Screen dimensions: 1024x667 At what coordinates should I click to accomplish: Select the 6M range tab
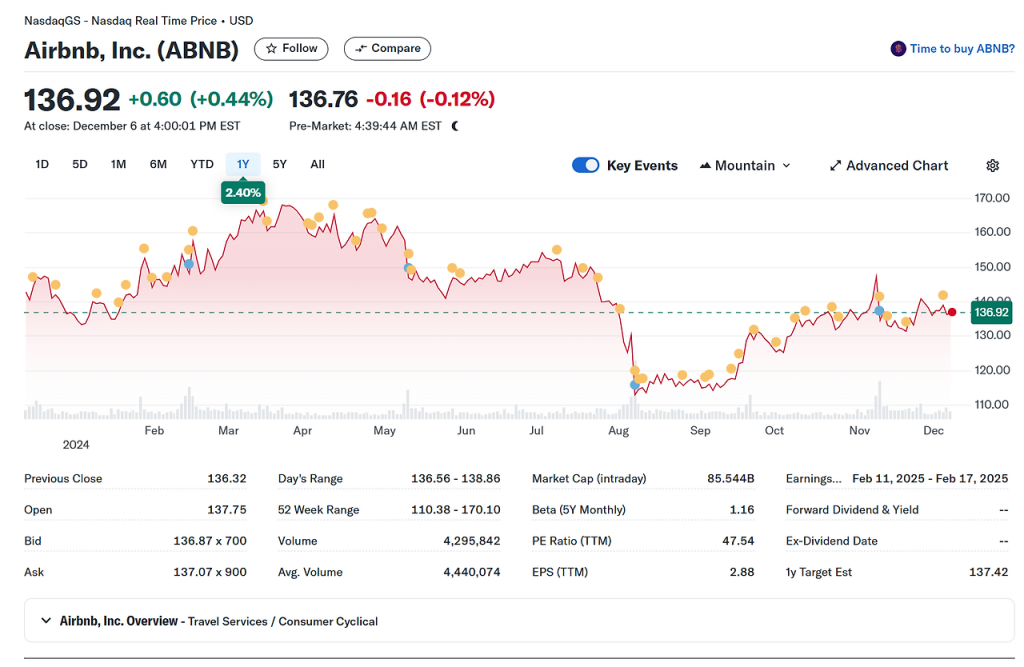(158, 165)
